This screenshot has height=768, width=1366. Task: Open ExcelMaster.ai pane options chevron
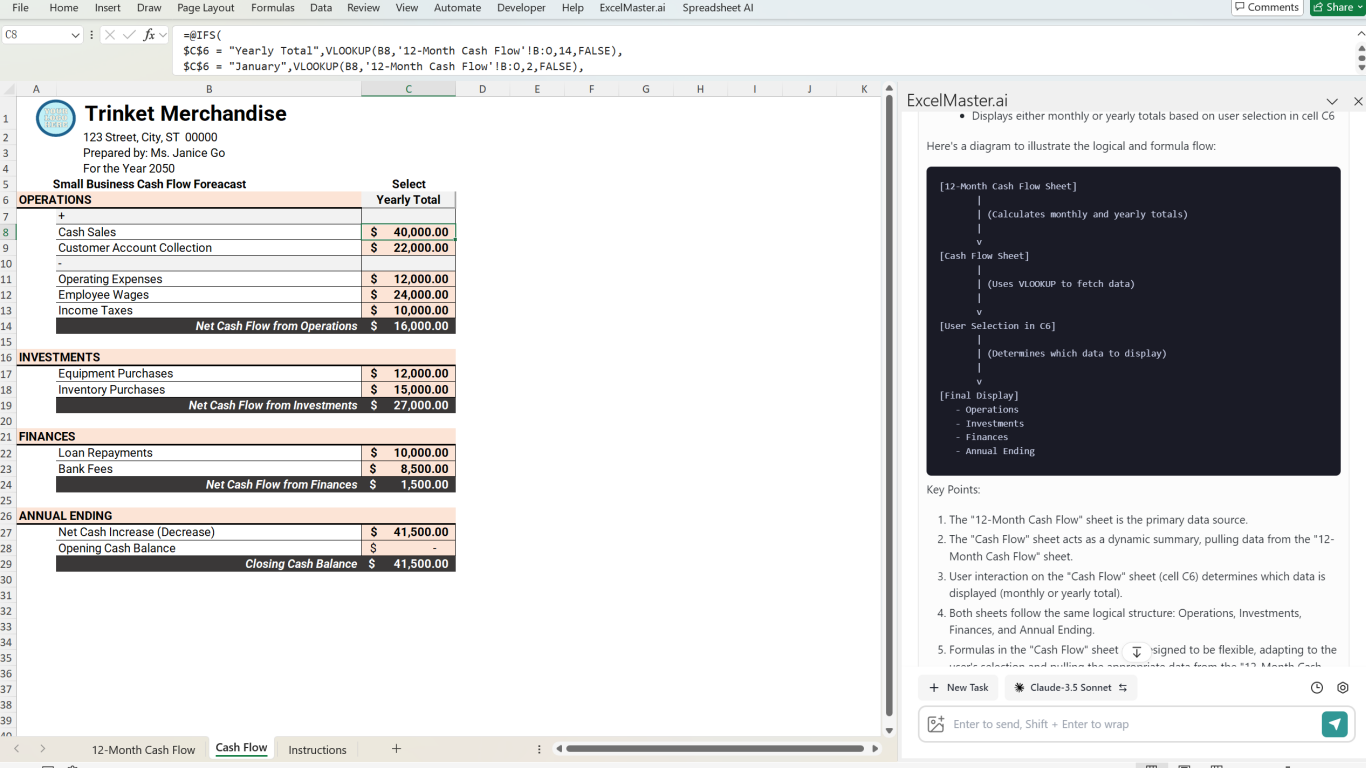click(1332, 101)
